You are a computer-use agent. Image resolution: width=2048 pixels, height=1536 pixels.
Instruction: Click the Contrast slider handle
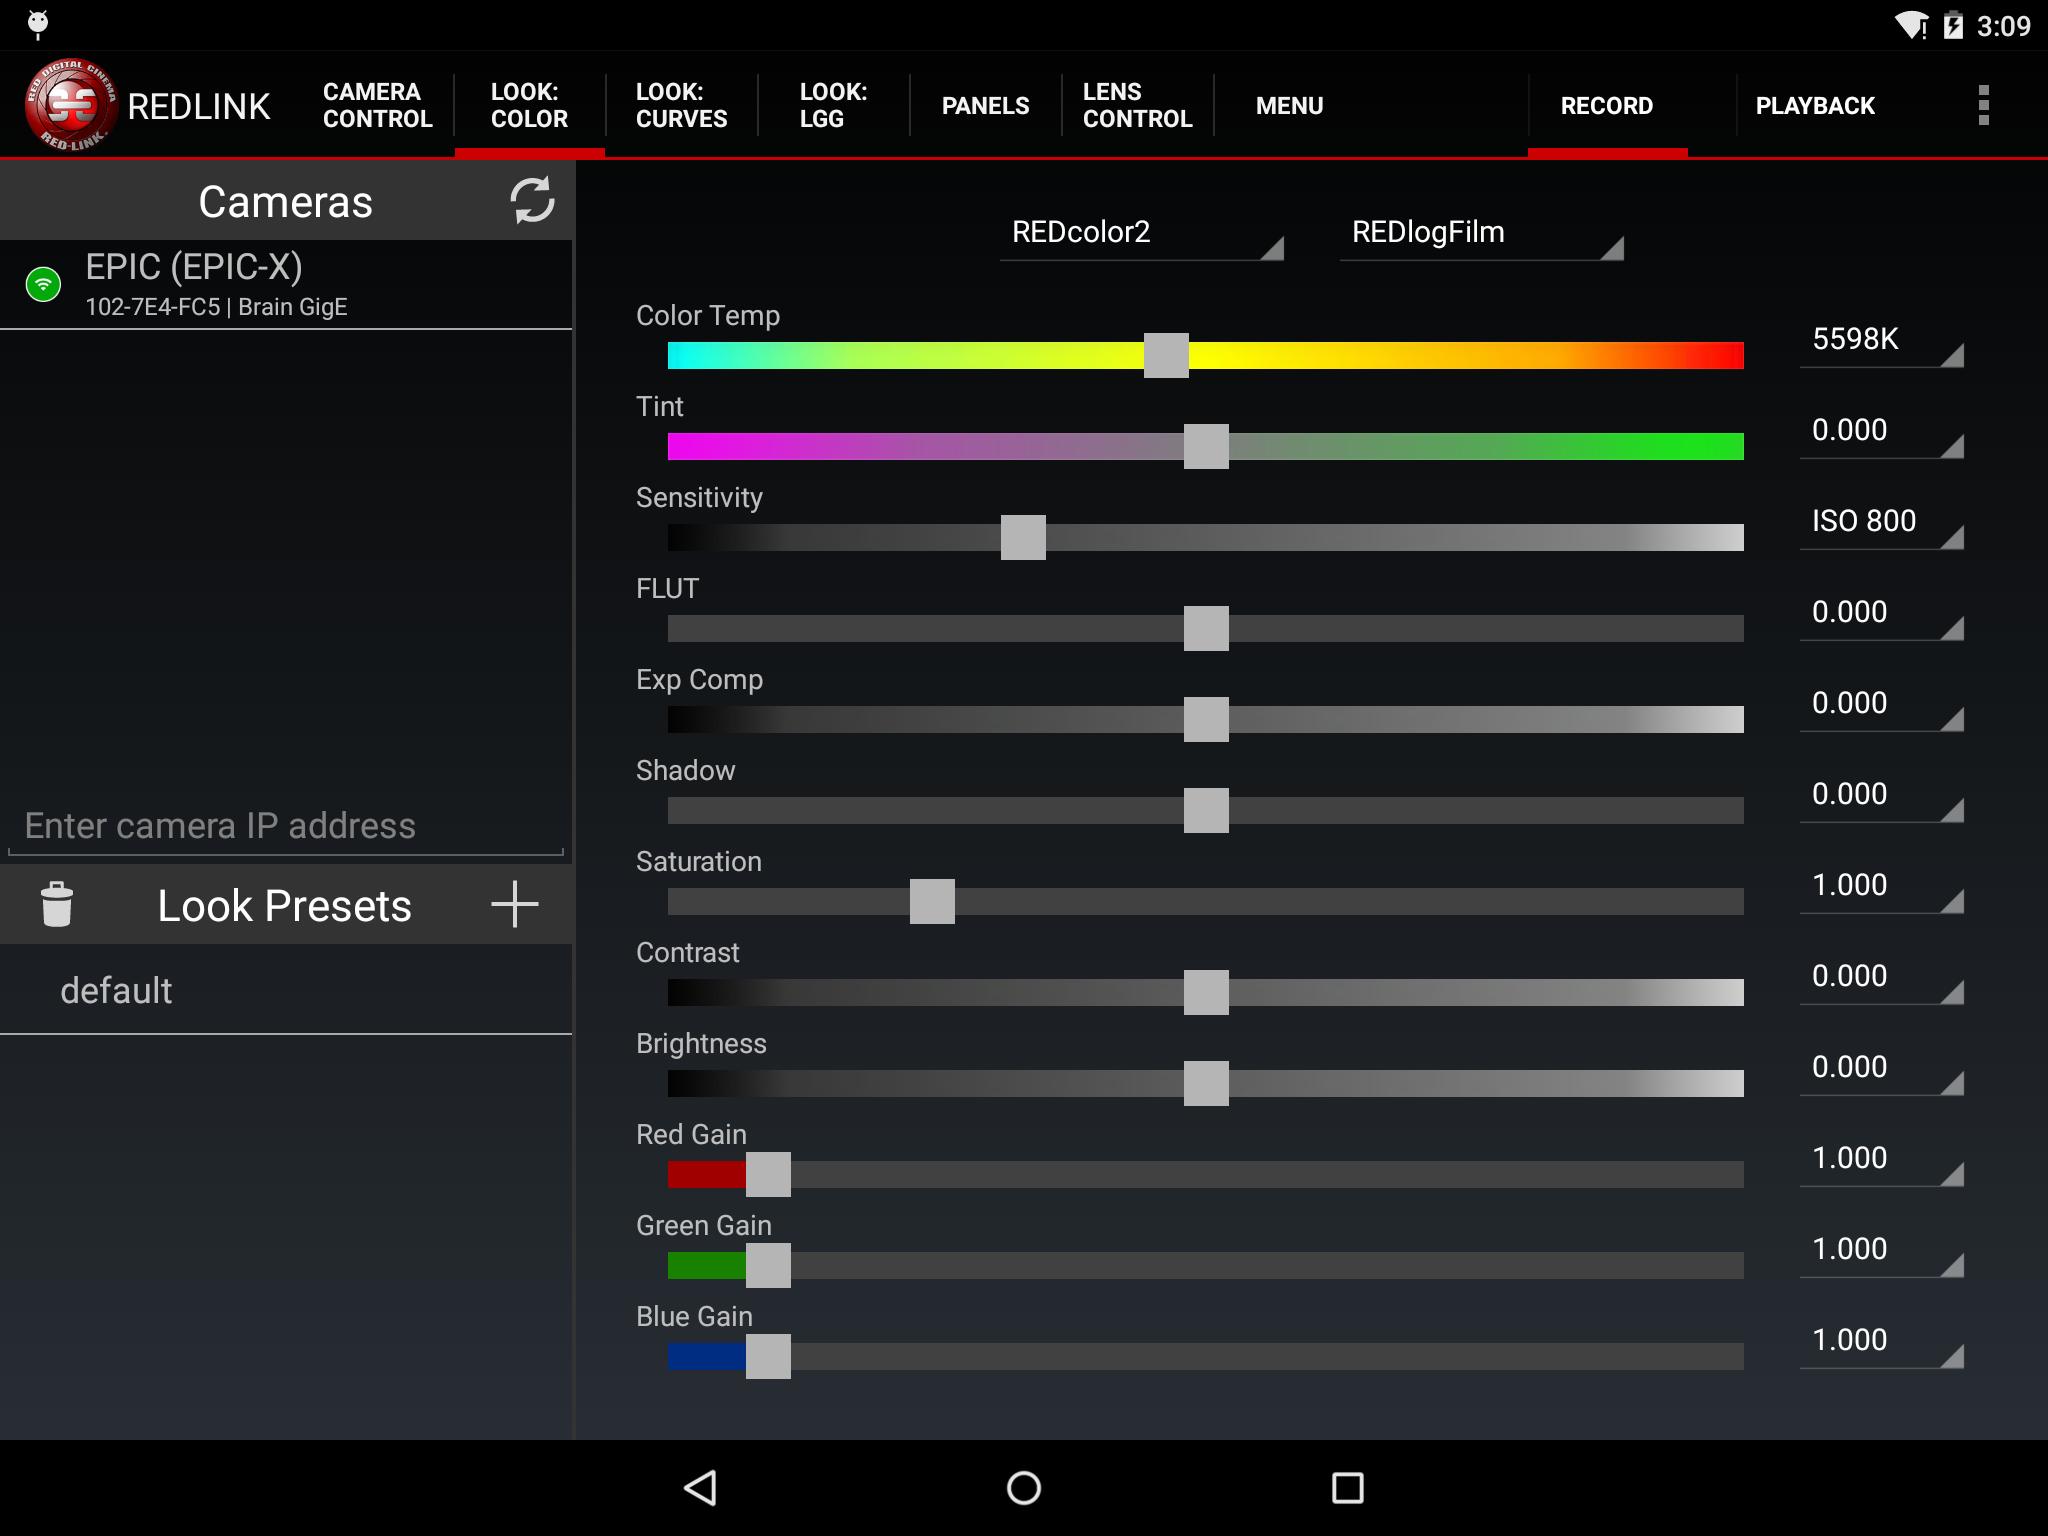coord(1206,992)
